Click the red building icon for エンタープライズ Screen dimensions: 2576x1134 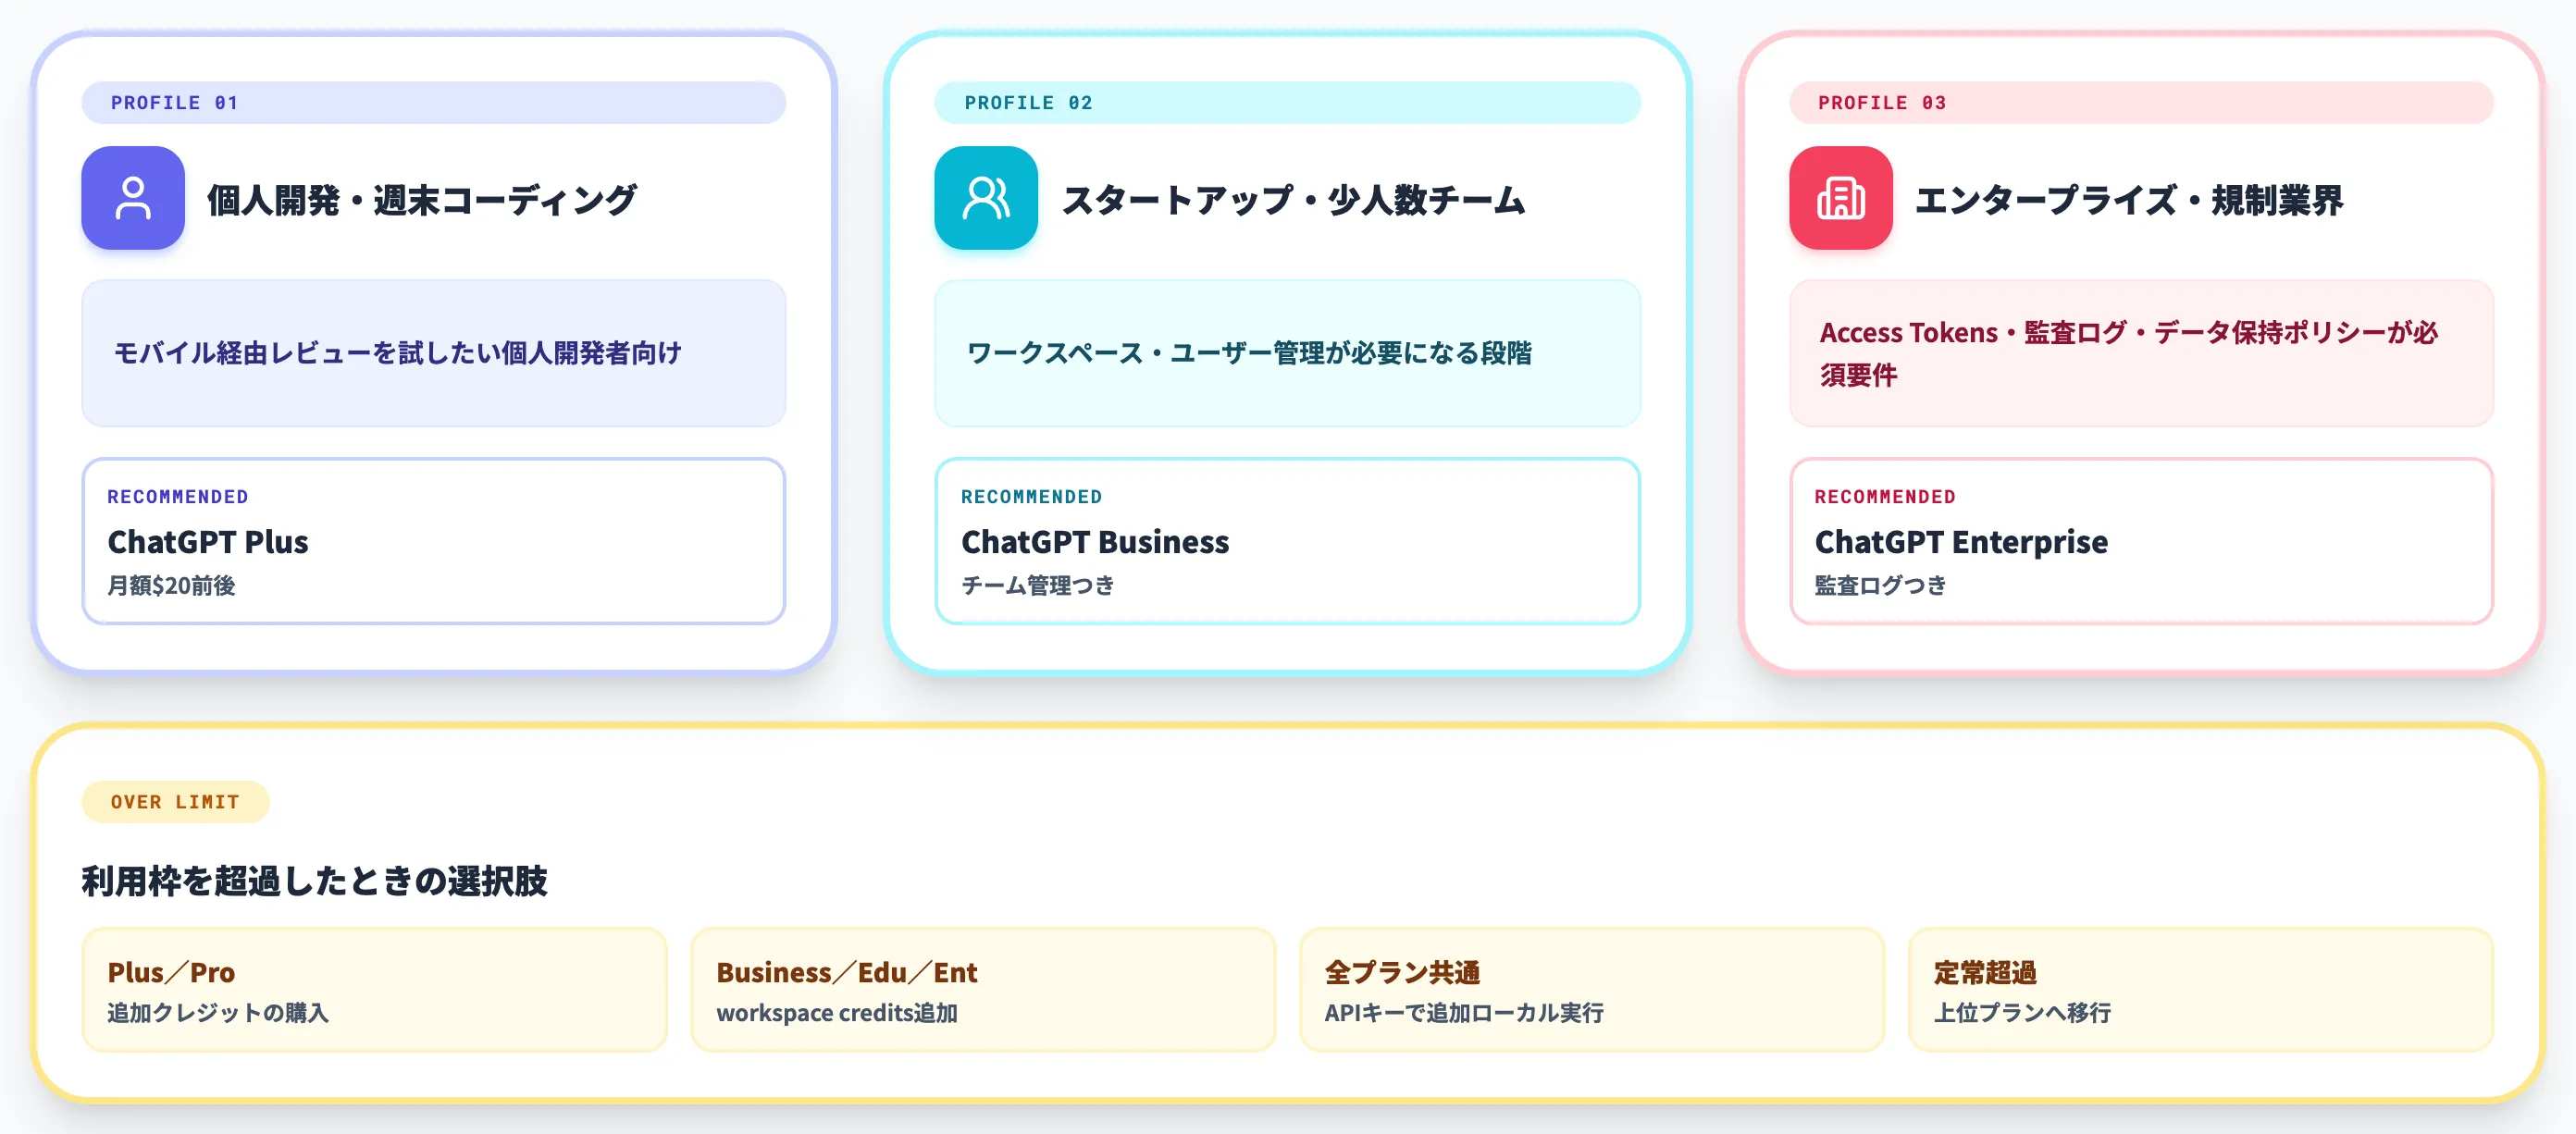point(1840,198)
